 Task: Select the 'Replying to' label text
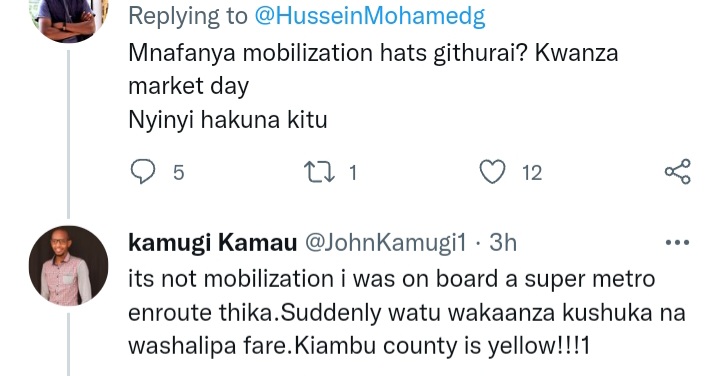pos(188,17)
